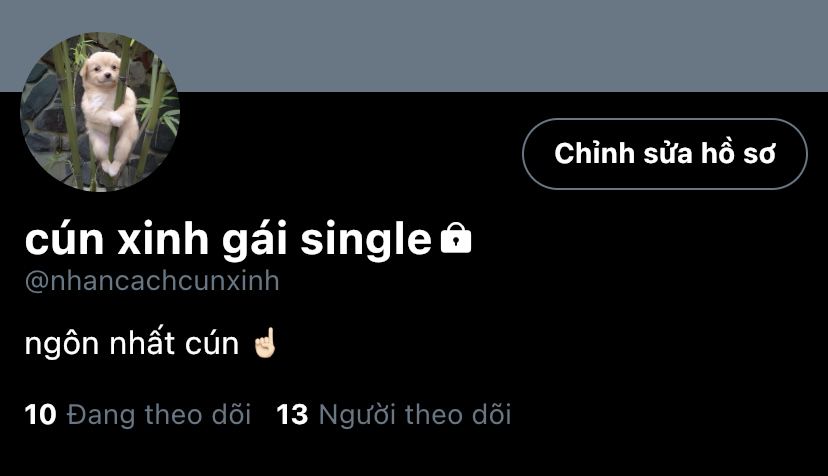The width and height of the screenshot is (828, 476).
Task: Click the followers count number 13
Action: pyautogui.click(x=292, y=415)
